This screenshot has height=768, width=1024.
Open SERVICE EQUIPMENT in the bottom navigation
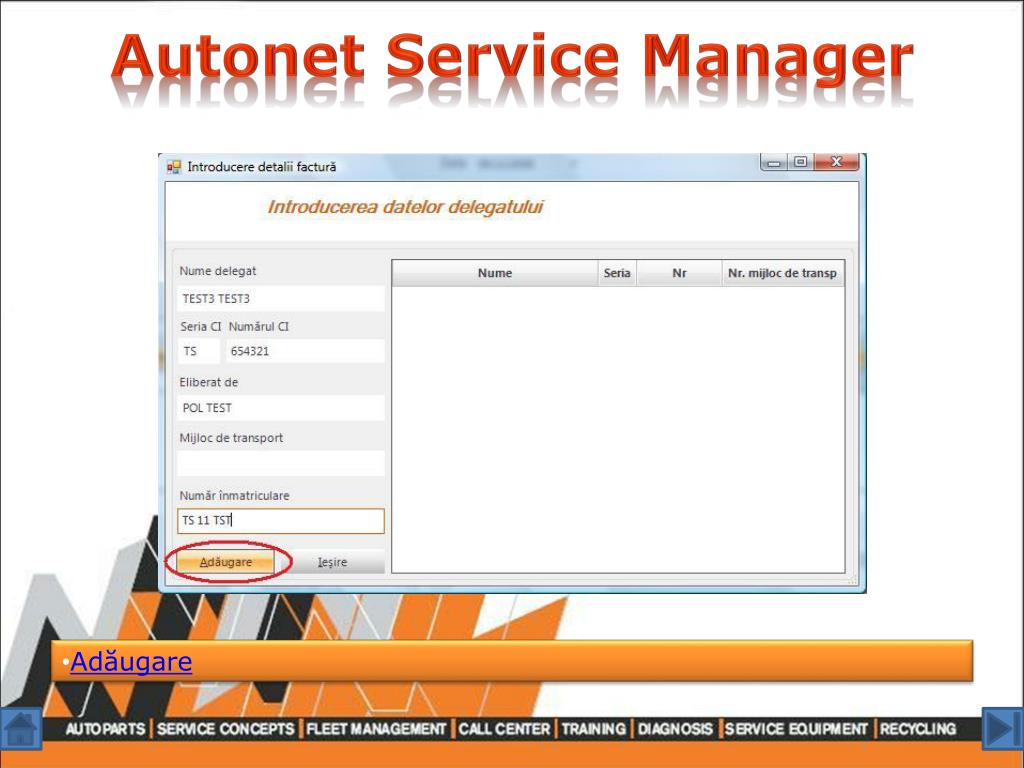click(x=796, y=729)
